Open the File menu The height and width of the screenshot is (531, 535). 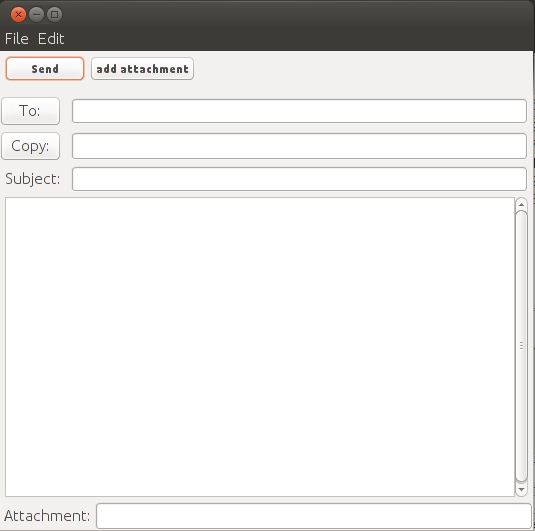16,39
